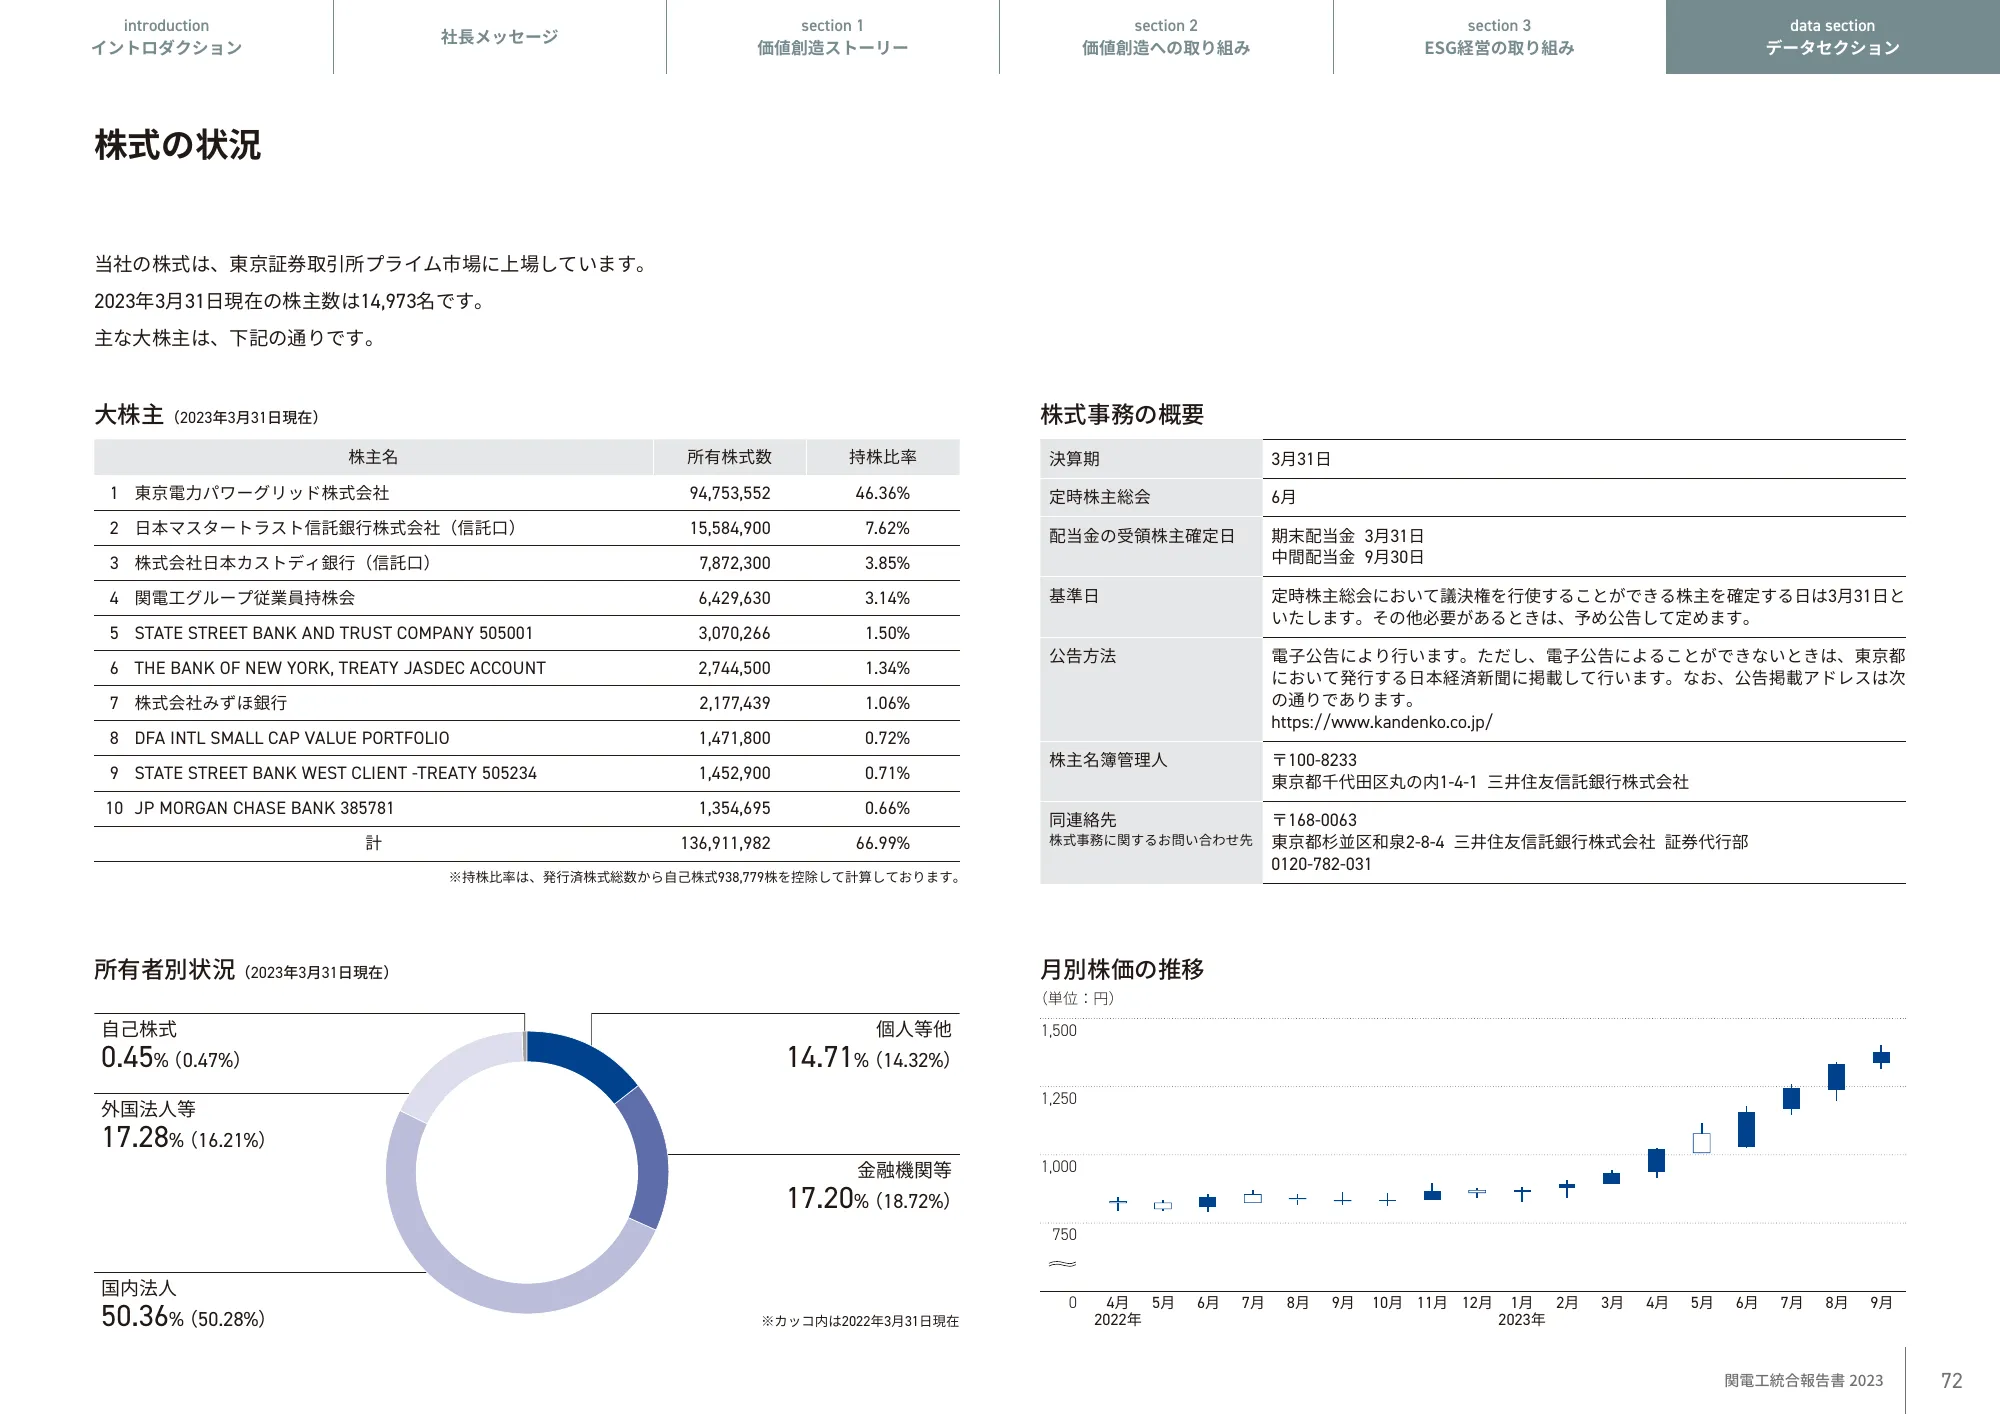Select the 月別株価の推移 chart title
2000x1415 pixels.
1122,969
